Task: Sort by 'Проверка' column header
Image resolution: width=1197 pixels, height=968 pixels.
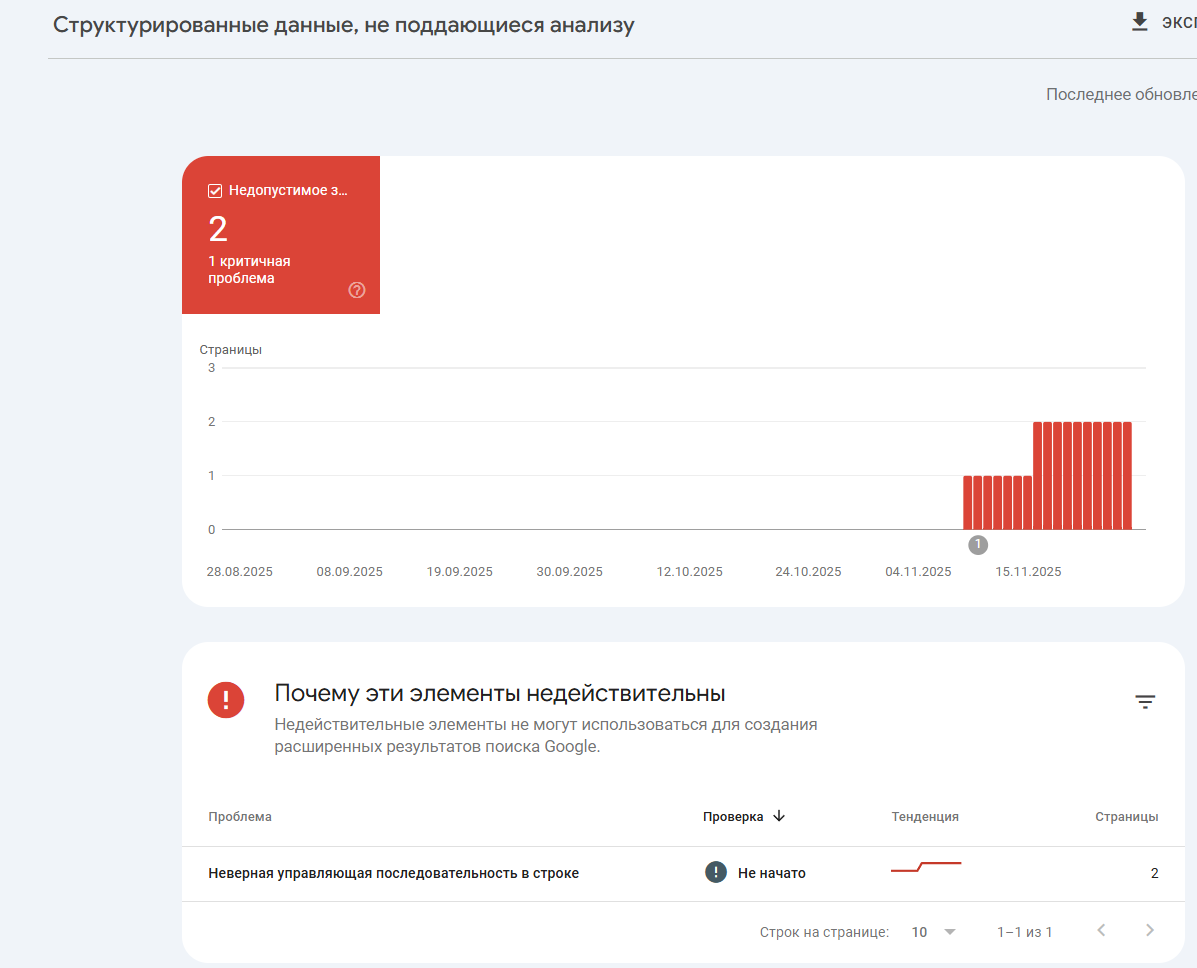Action: click(x=733, y=817)
